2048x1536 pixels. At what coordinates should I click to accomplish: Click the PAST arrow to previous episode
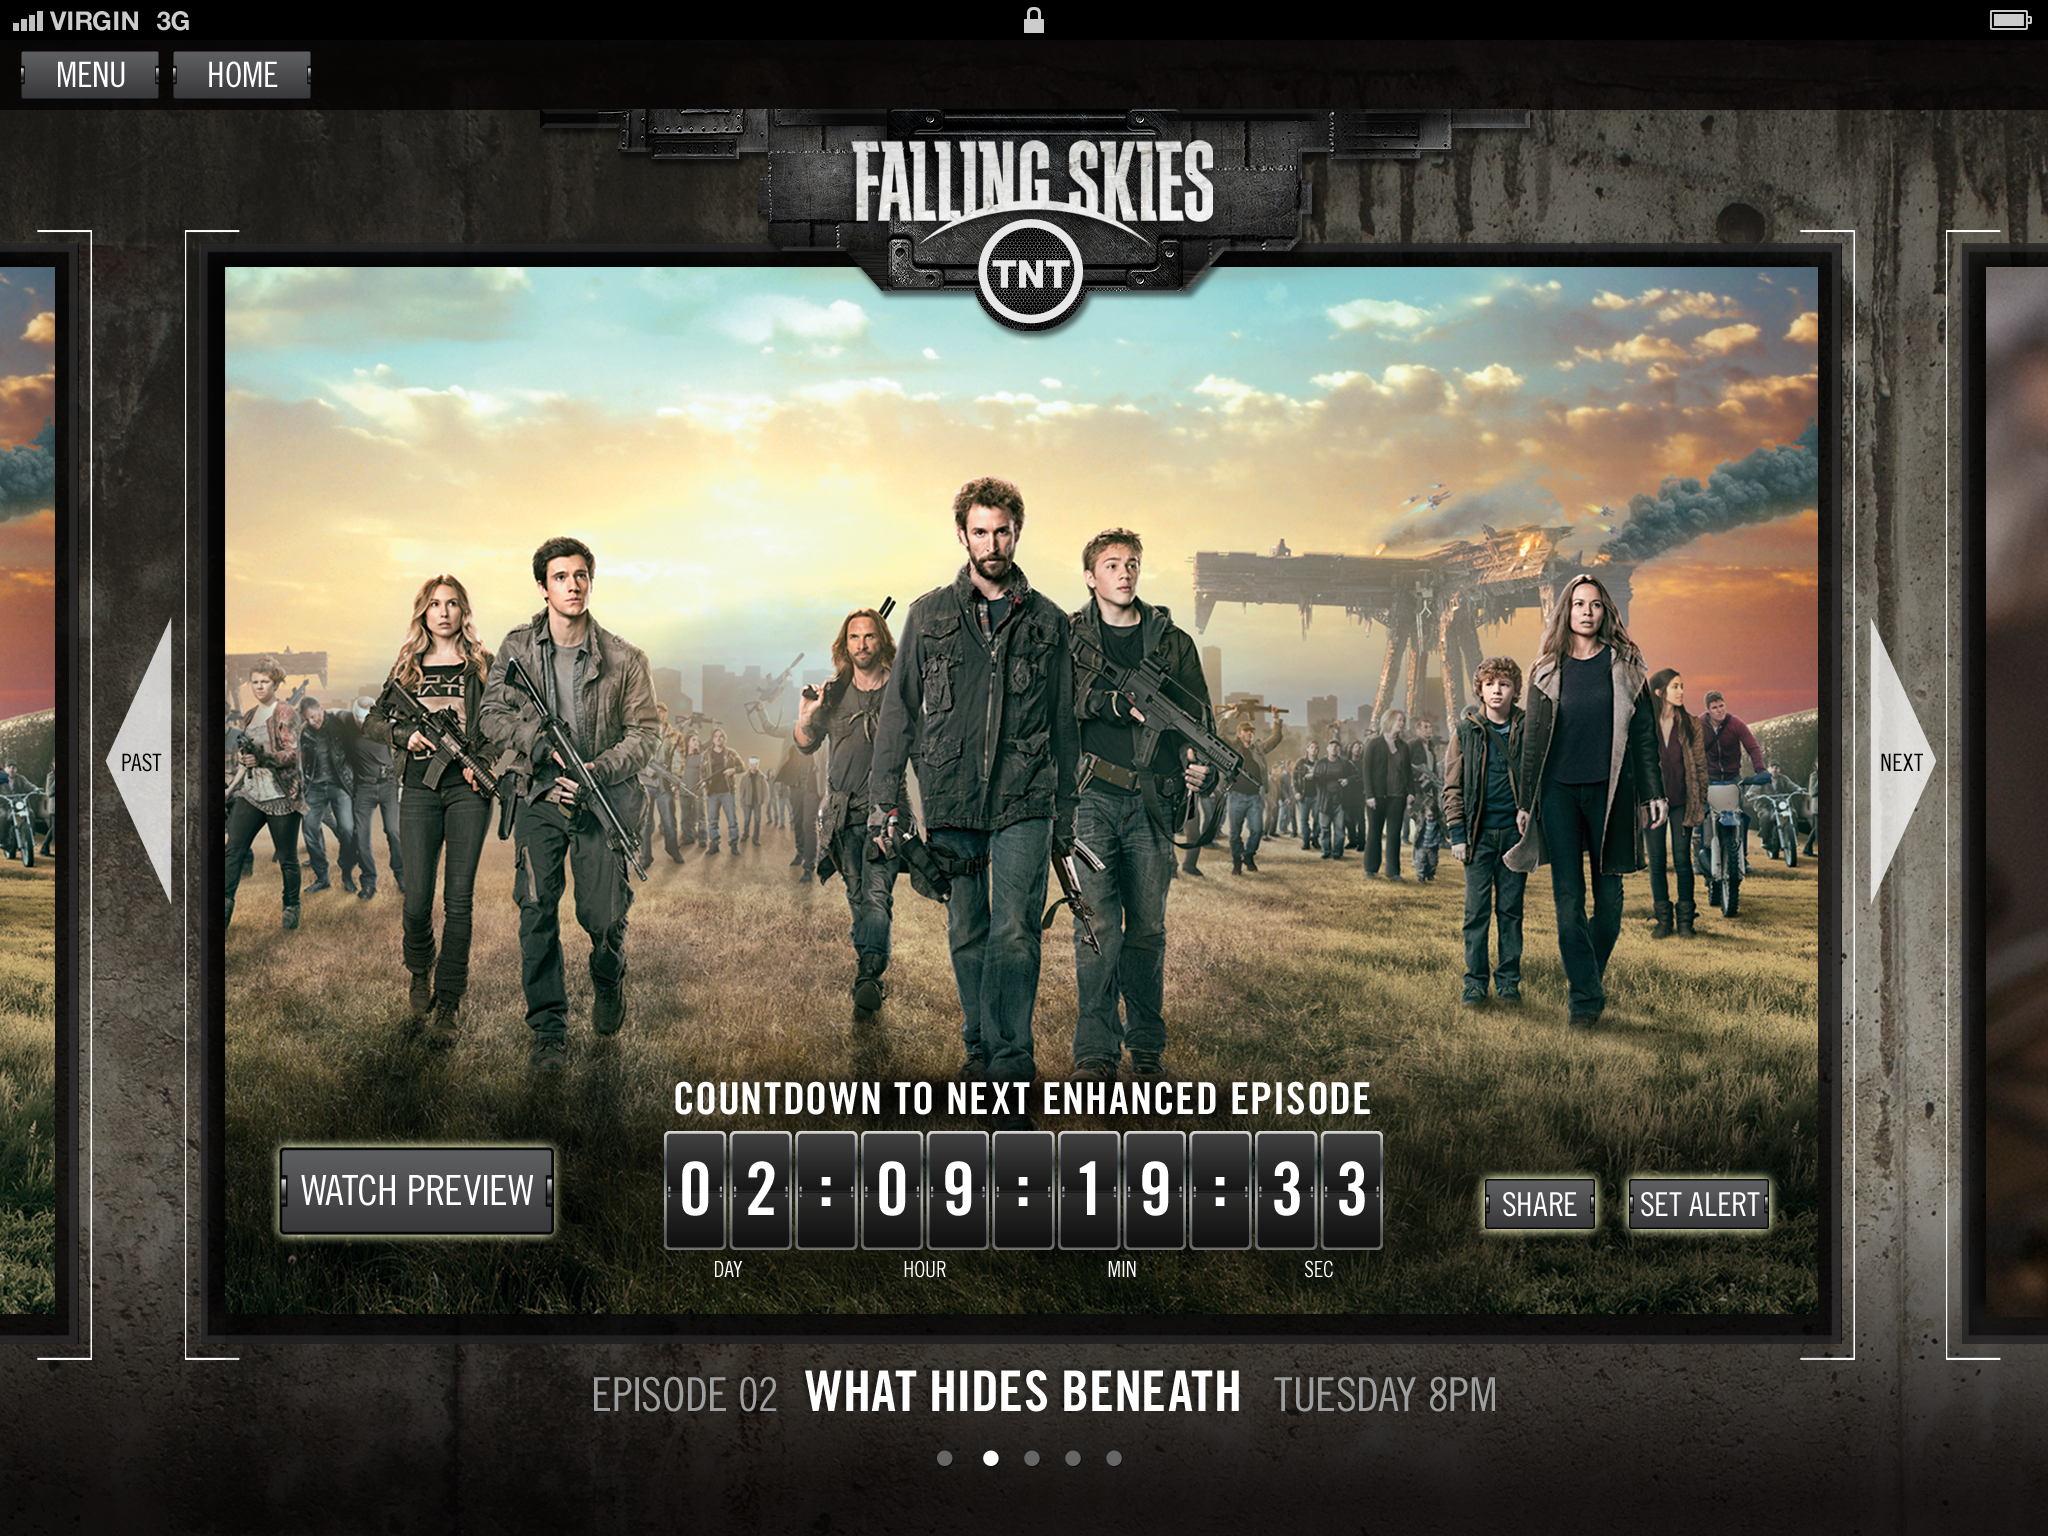140,762
